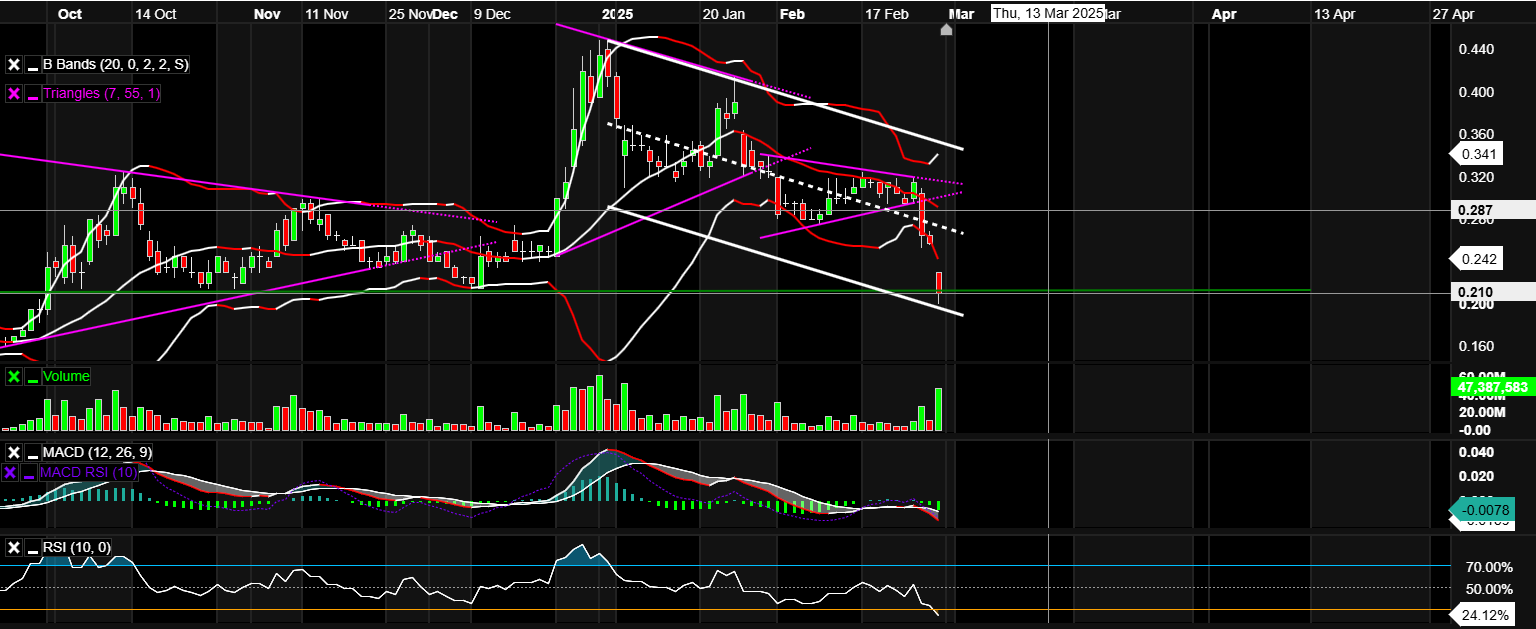Remove the B Bands indicator with its X icon

[14, 65]
